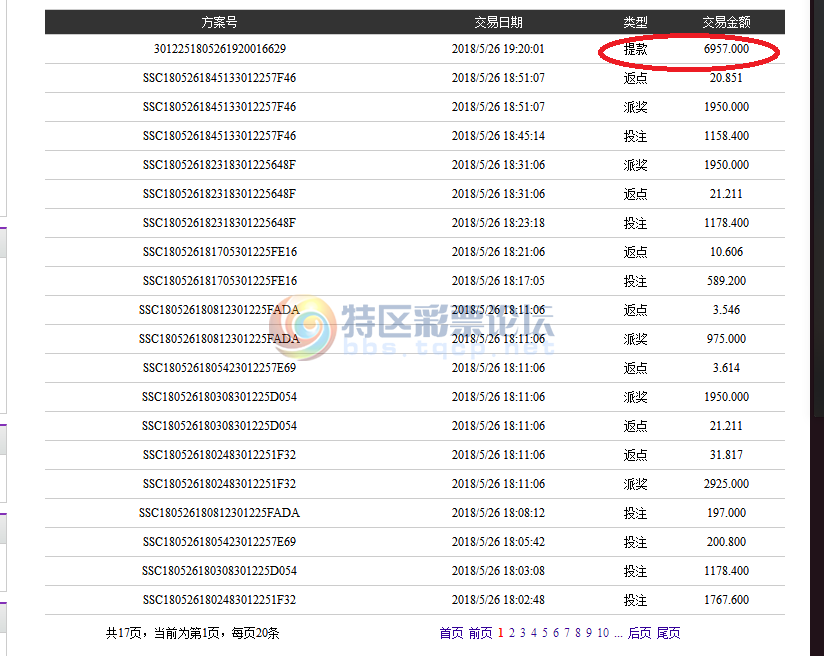824x656 pixels.
Task: Jump to last page via 尾页
Action: [668, 633]
